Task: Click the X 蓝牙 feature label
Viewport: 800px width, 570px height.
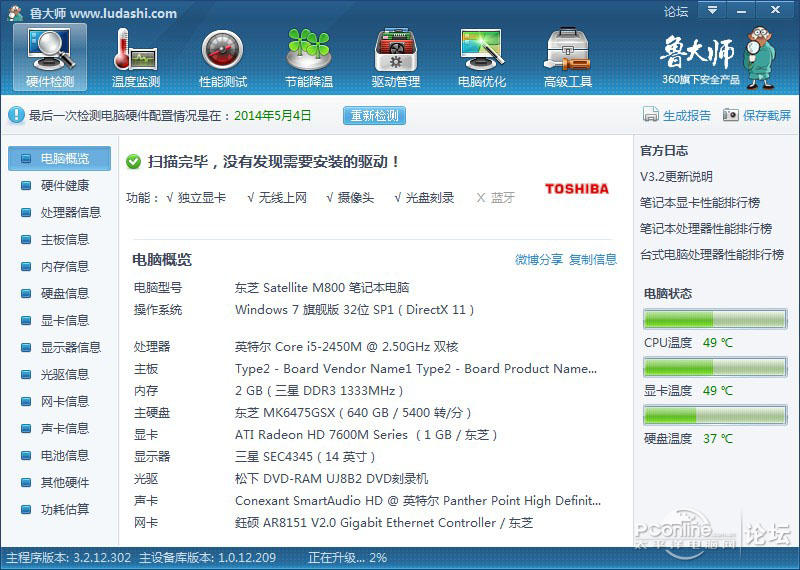Action: (x=495, y=198)
